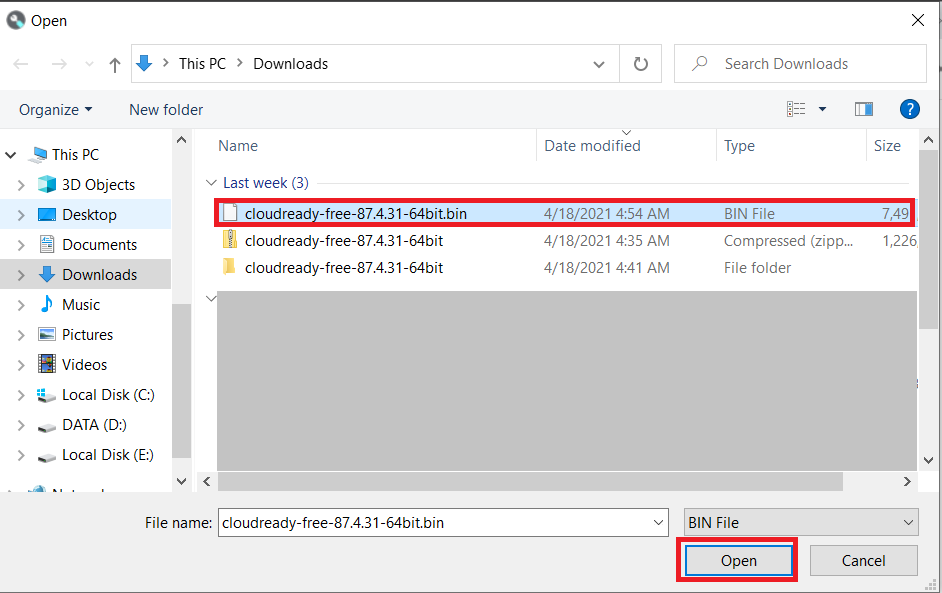
Task: Collapse the Last week group
Action: (211, 183)
